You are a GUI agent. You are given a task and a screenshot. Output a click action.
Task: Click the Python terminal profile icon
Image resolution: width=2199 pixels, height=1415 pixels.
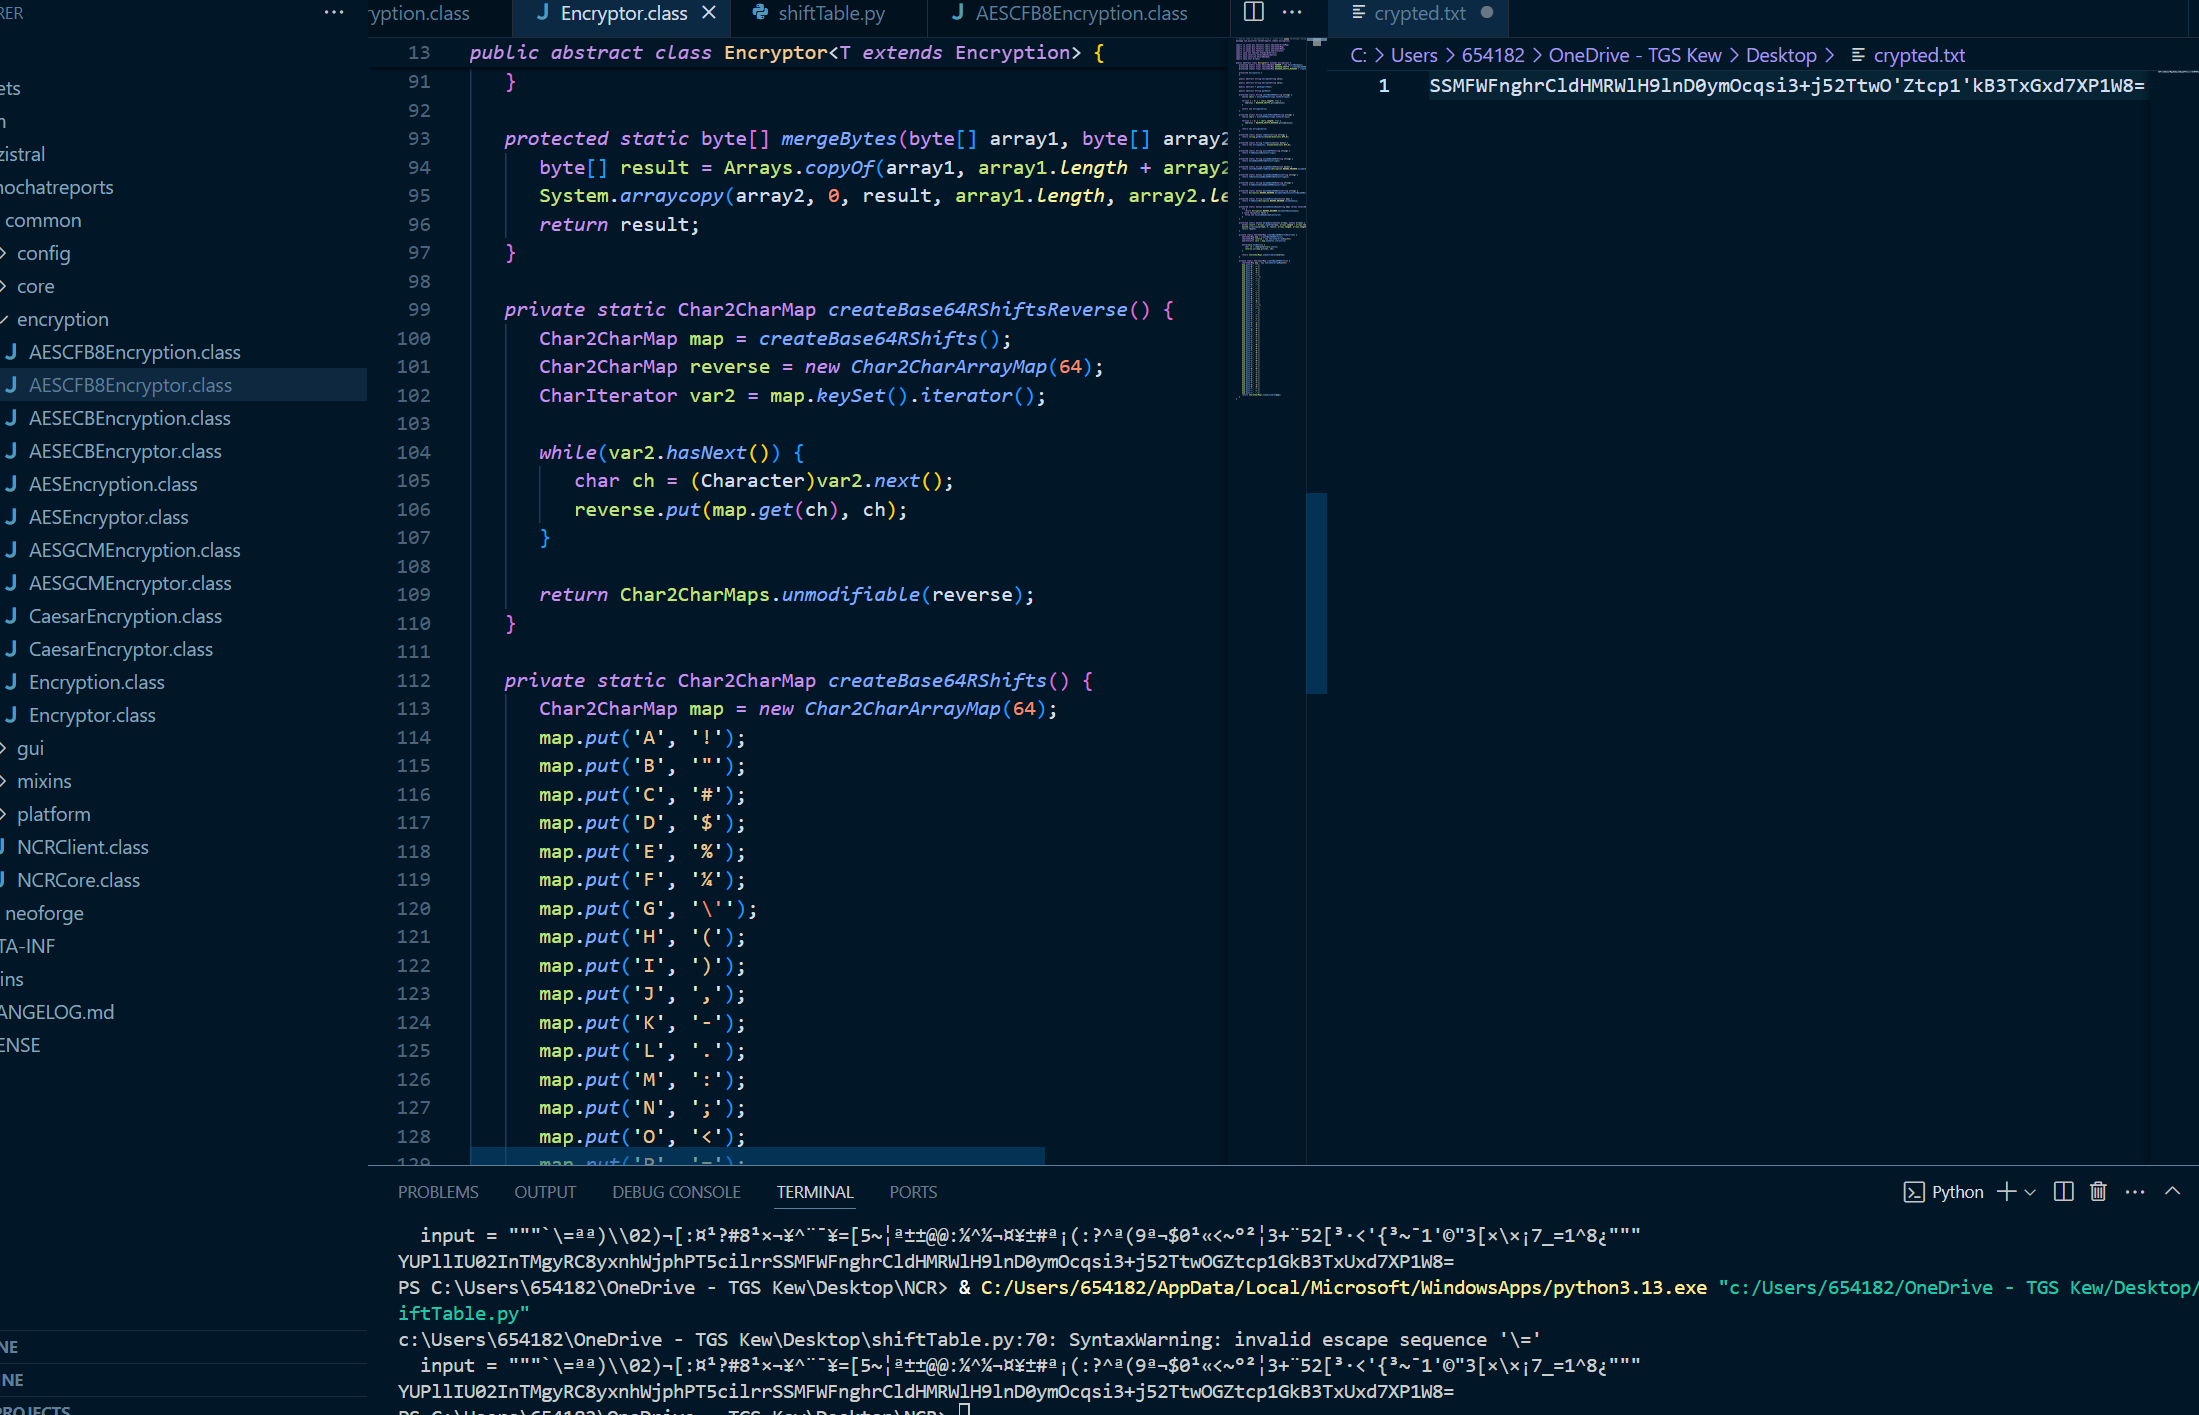pyautogui.click(x=1913, y=1192)
